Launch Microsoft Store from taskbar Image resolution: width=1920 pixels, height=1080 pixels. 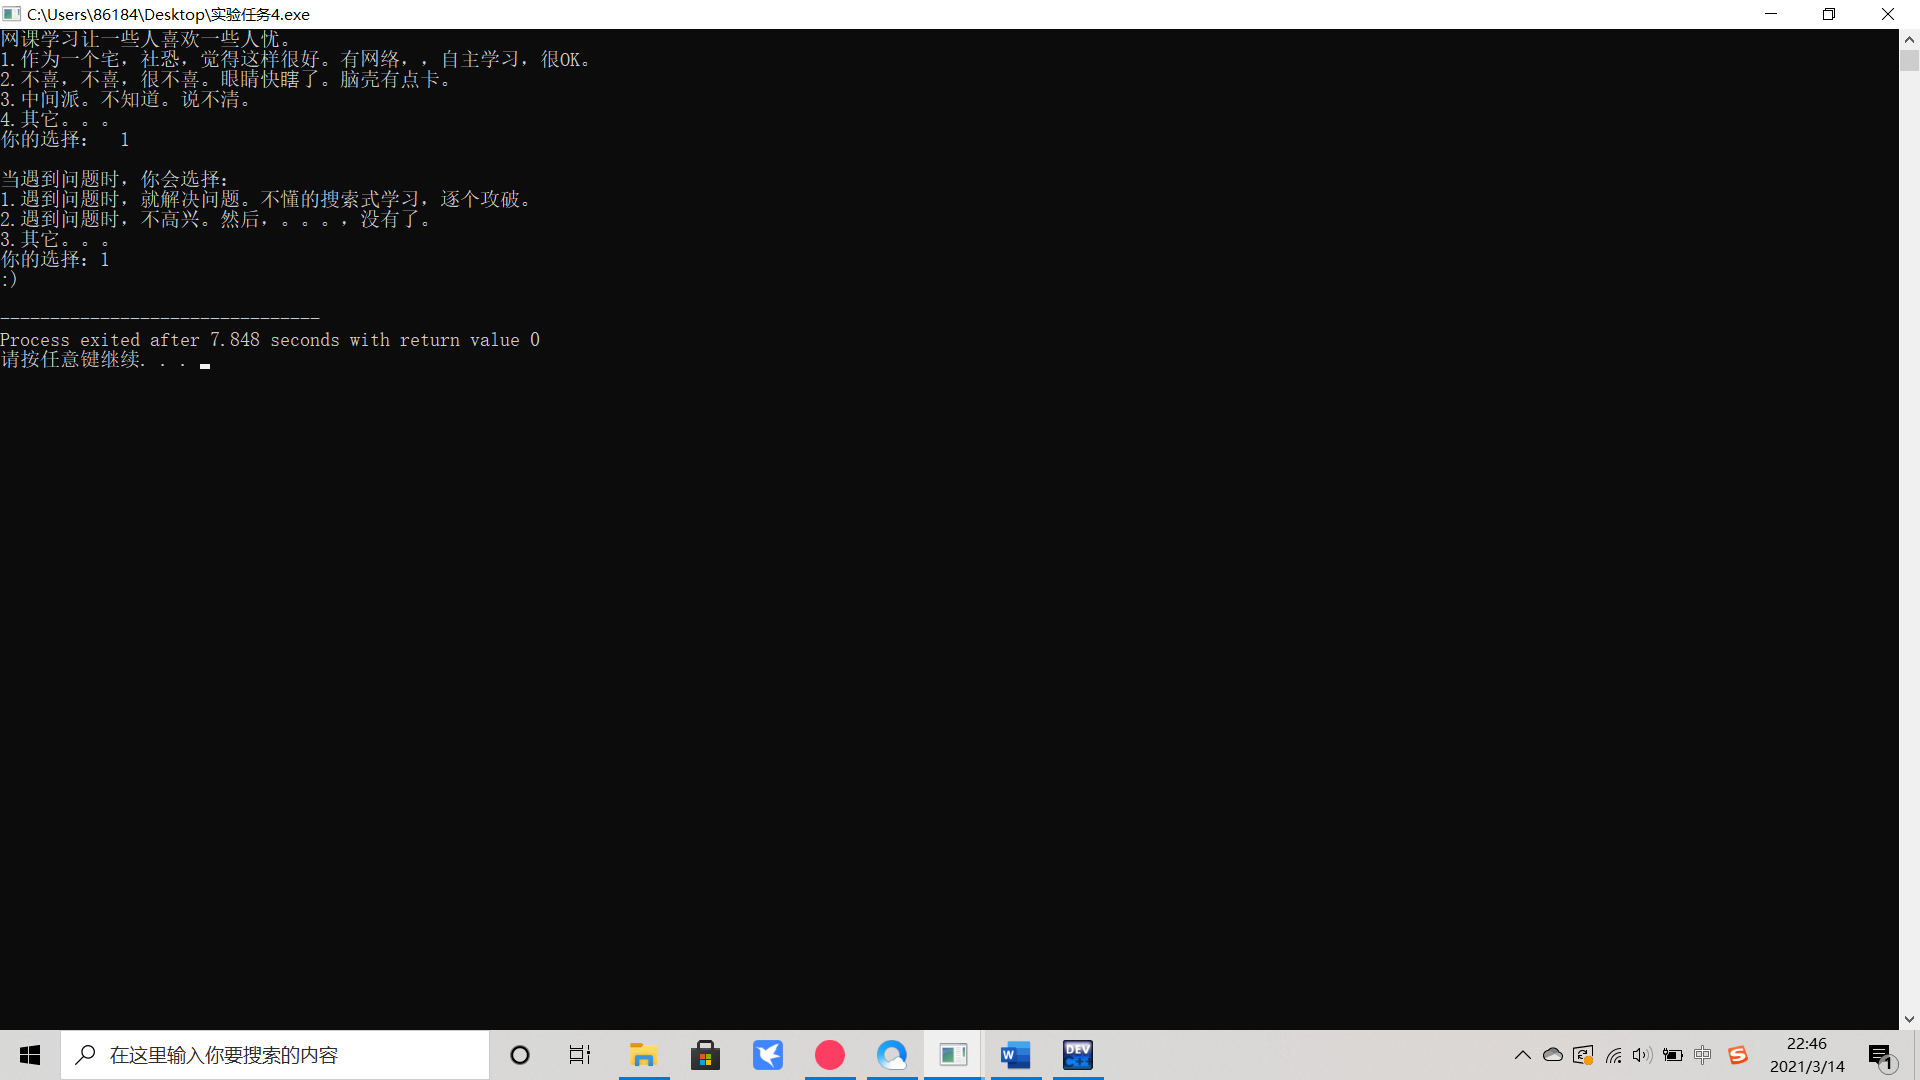705,1055
